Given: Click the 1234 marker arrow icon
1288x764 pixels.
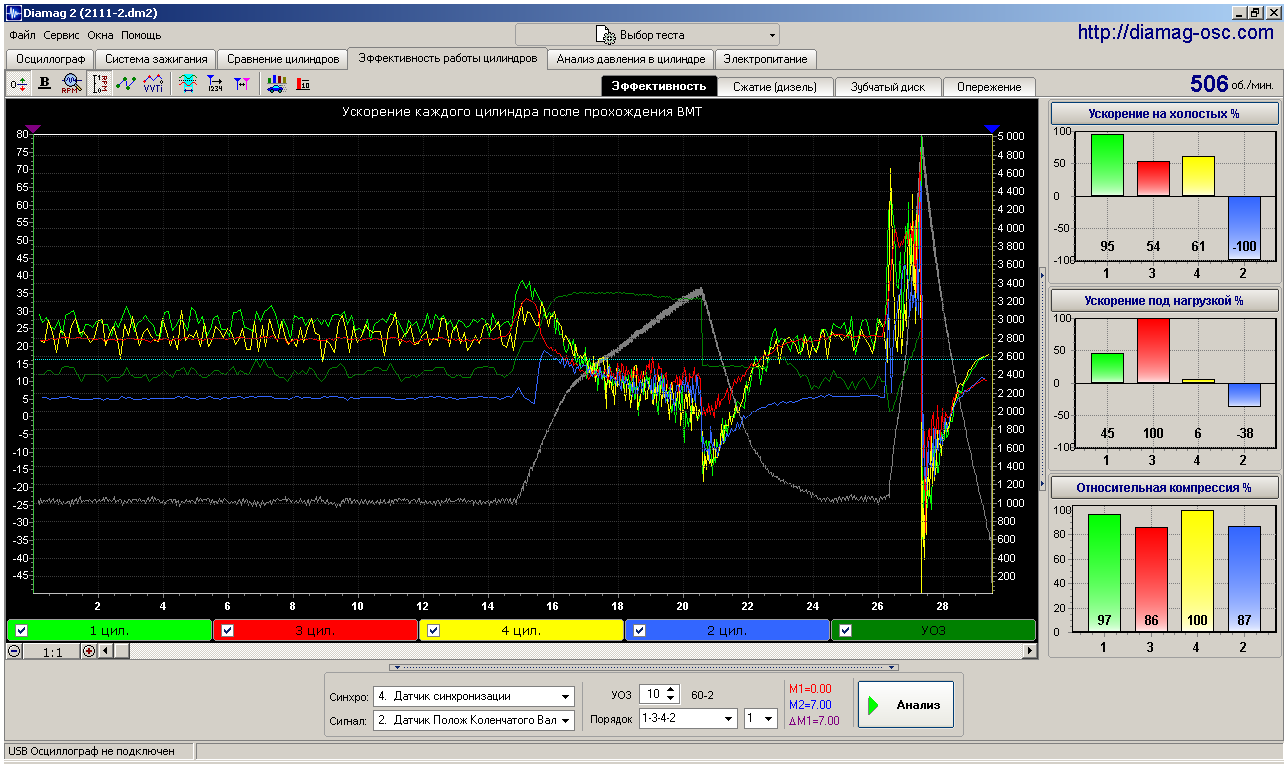Looking at the screenshot, I should [214, 84].
